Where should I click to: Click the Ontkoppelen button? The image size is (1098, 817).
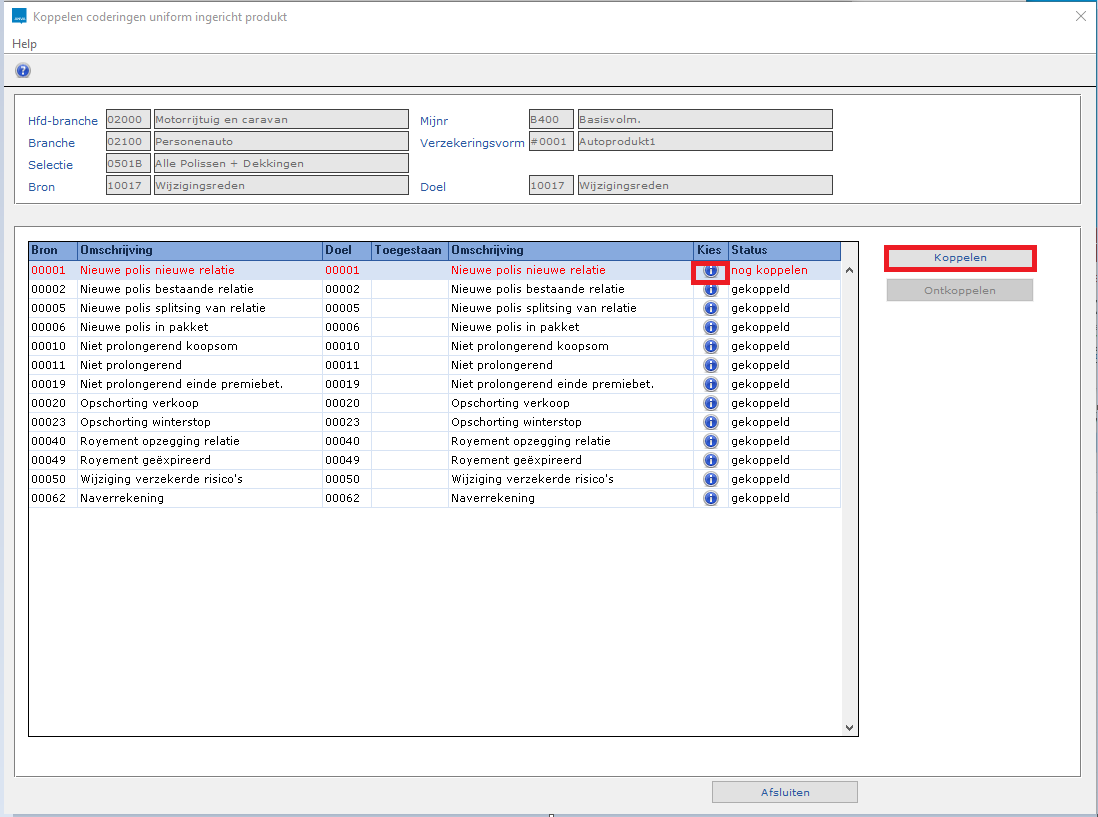[x=959, y=290]
